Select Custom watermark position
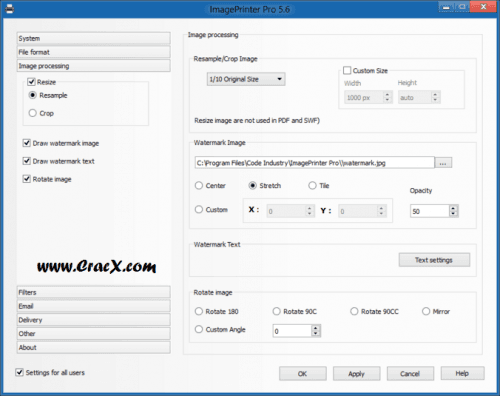500x396 pixels. (x=199, y=209)
